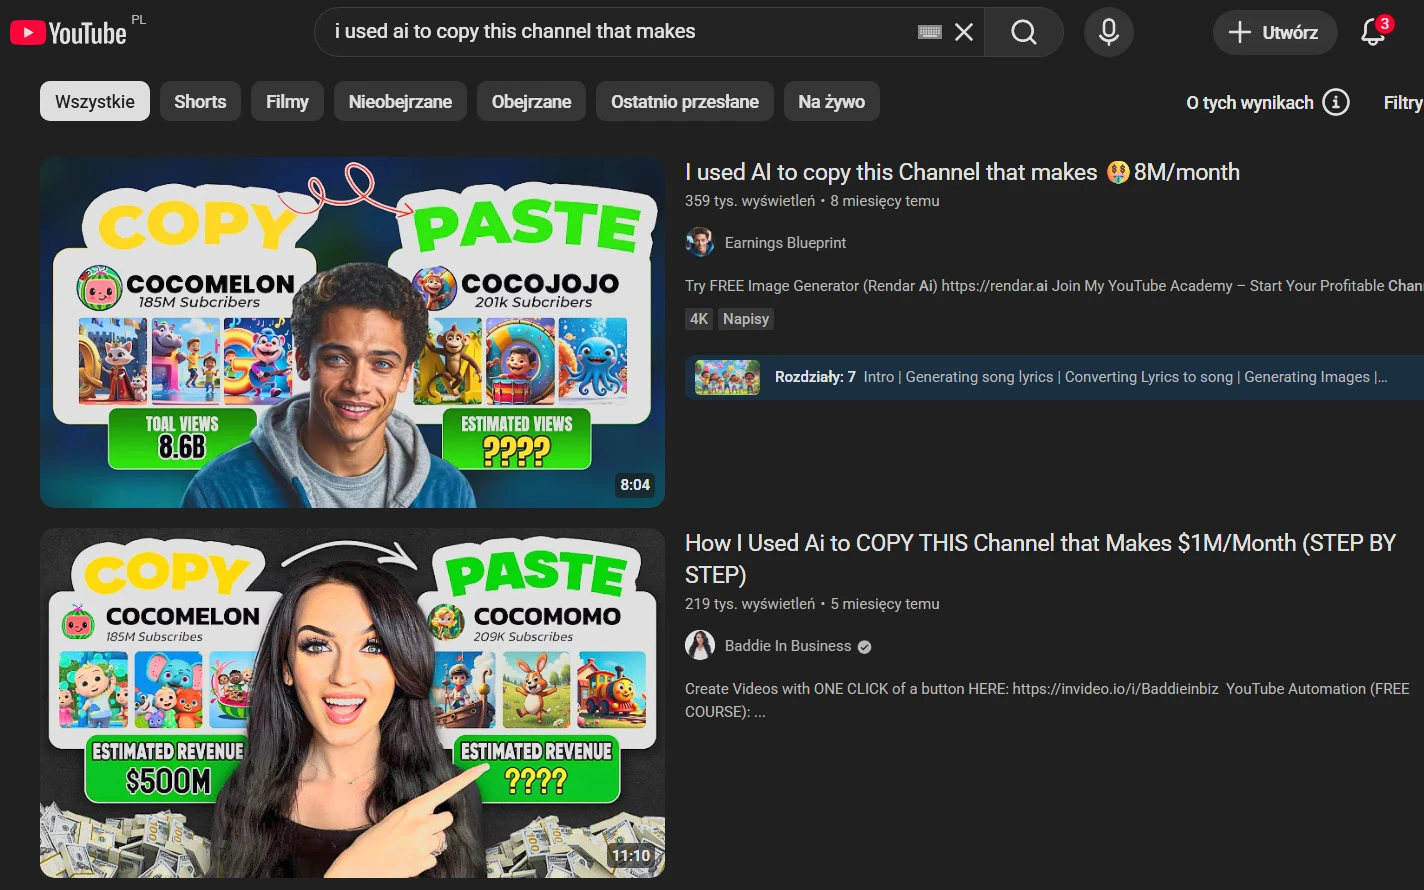
Task: Click the Baddie In Business channel name
Action: click(x=788, y=646)
